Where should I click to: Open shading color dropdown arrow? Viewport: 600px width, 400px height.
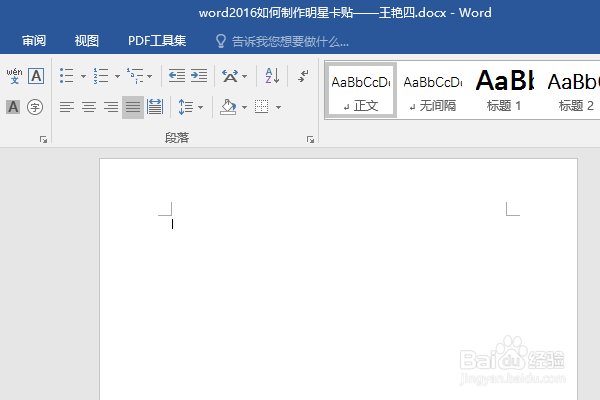coord(245,107)
